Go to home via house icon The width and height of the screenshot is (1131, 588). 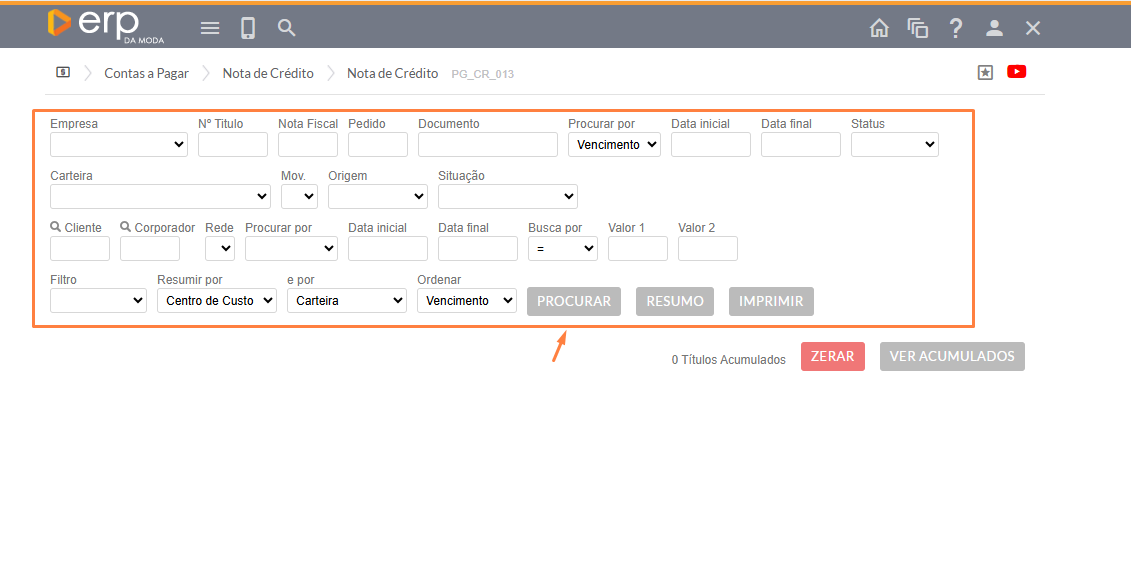click(879, 28)
